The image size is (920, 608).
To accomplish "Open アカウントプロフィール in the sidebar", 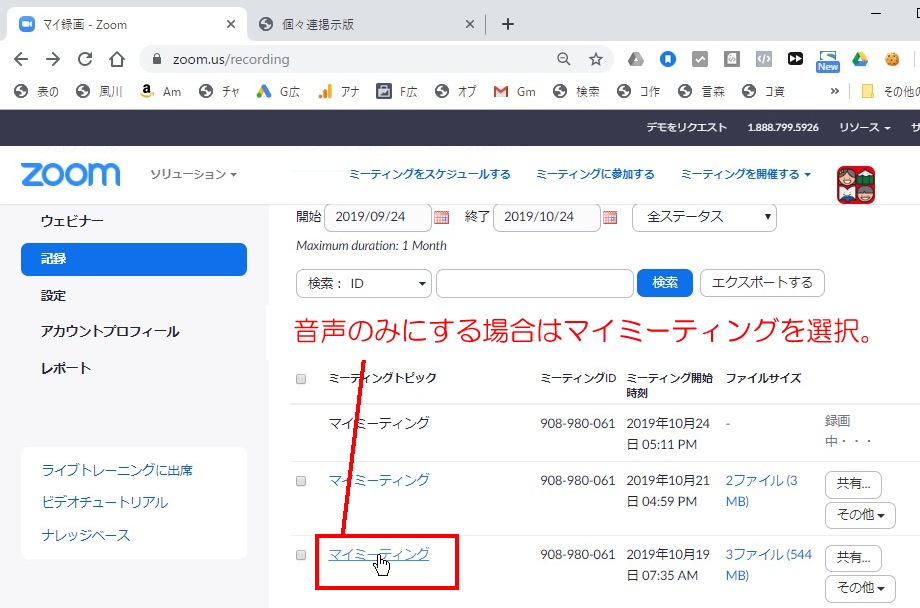I will [110, 332].
